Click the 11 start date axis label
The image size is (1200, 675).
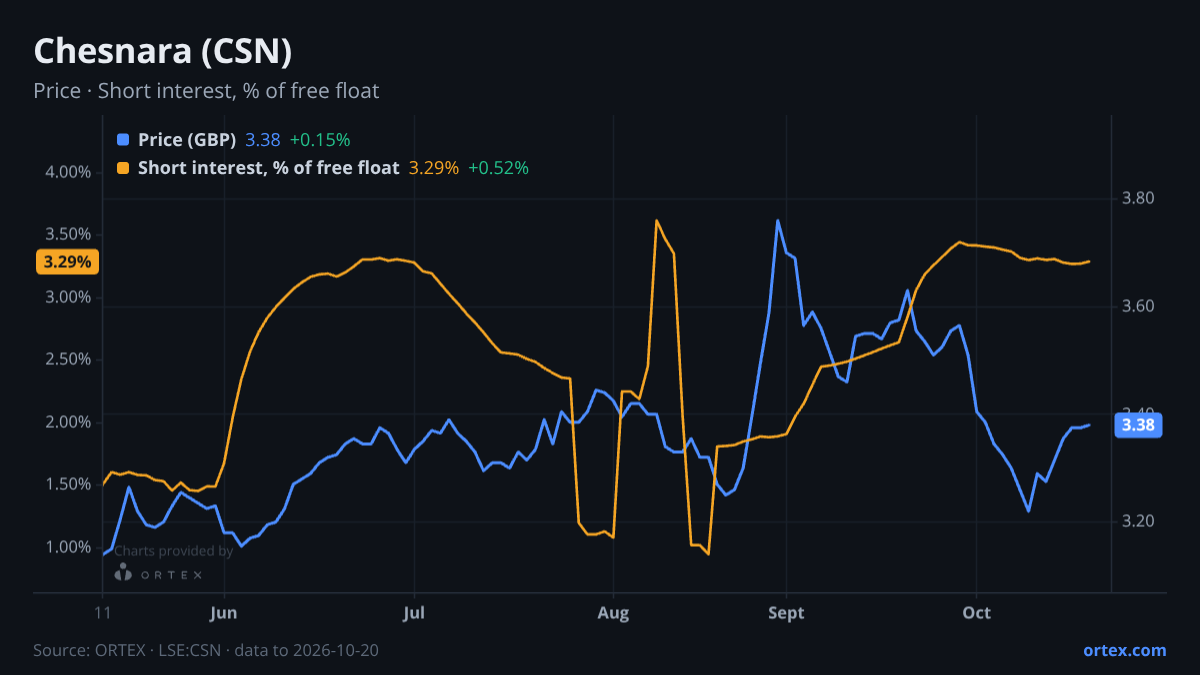(x=102, y=613)
